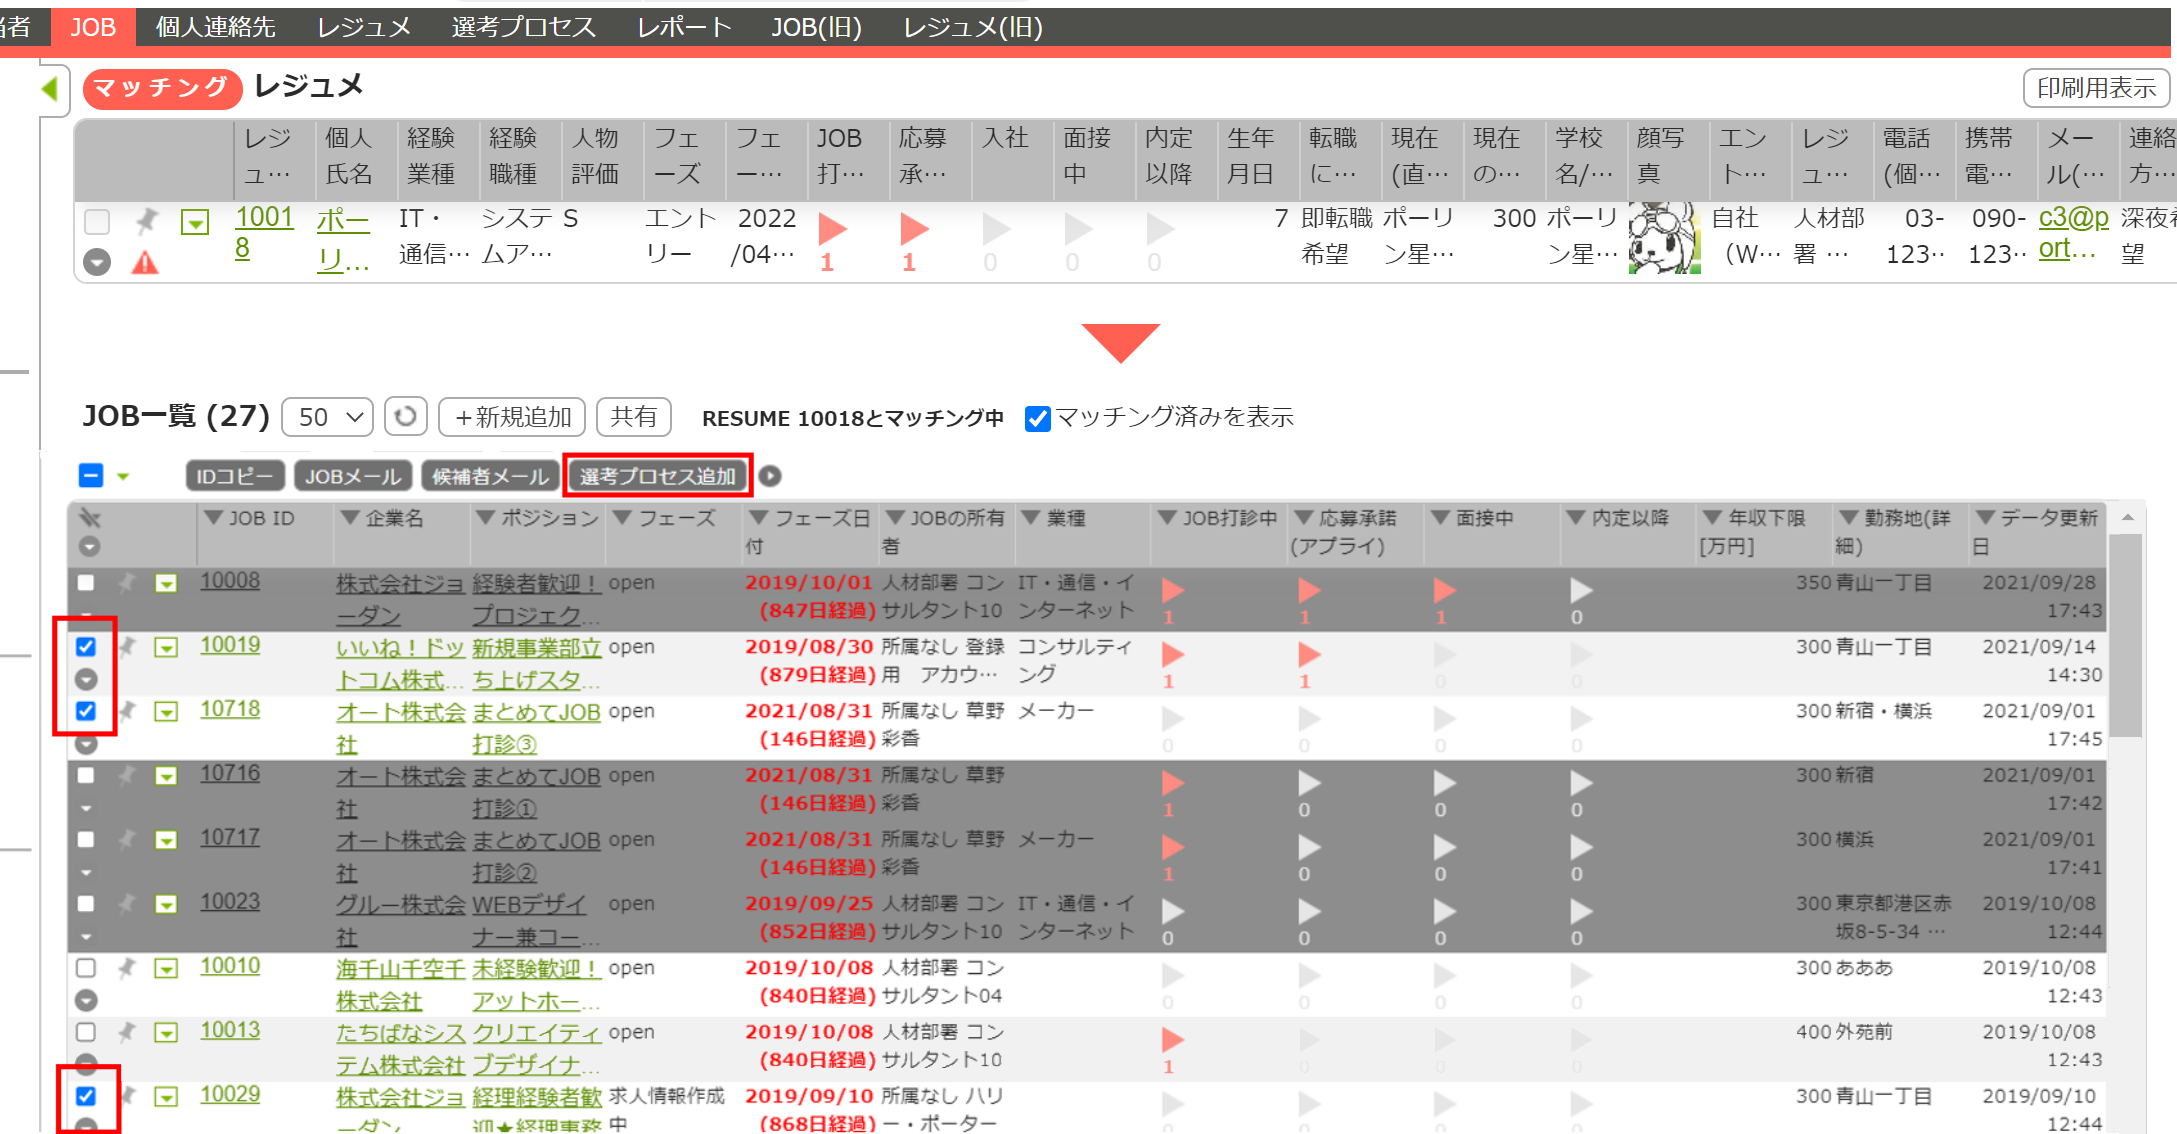Open the レポート tab
The height and width of the screenshot is (1134, 2177).
(x=685, y=27)
